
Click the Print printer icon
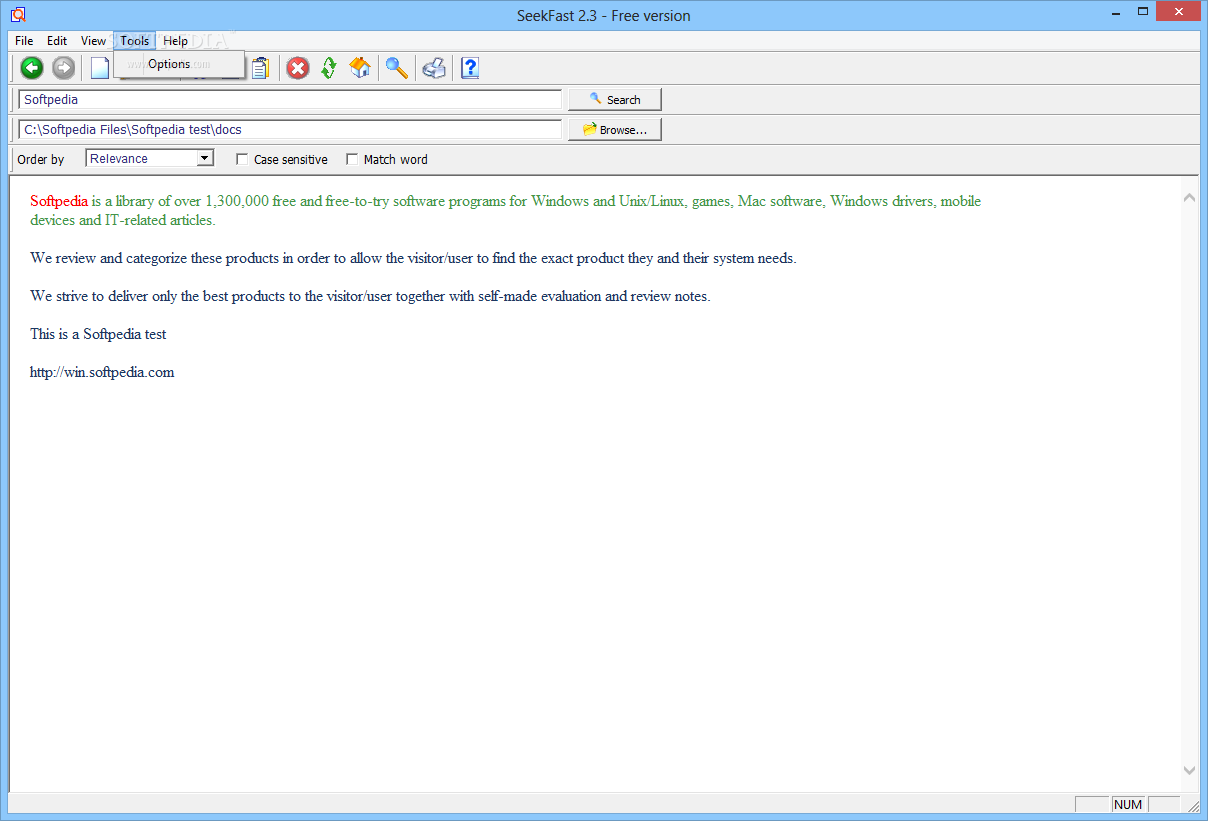click(x=434, y=68)
